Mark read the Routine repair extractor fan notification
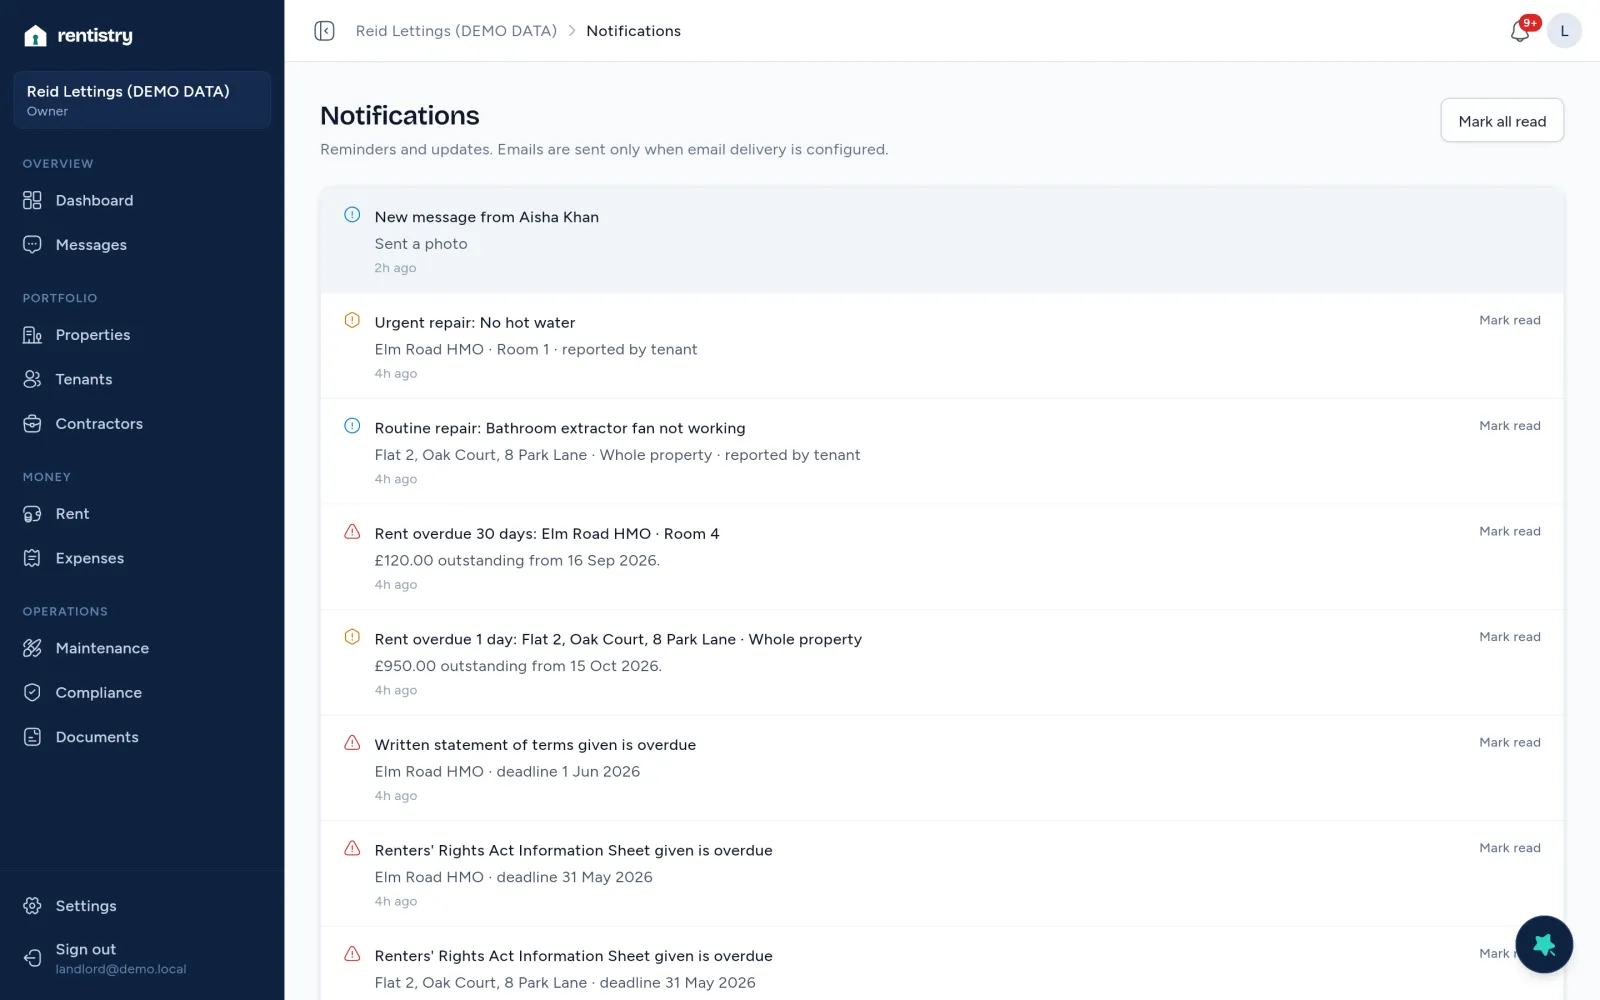 coord(1510,426)
